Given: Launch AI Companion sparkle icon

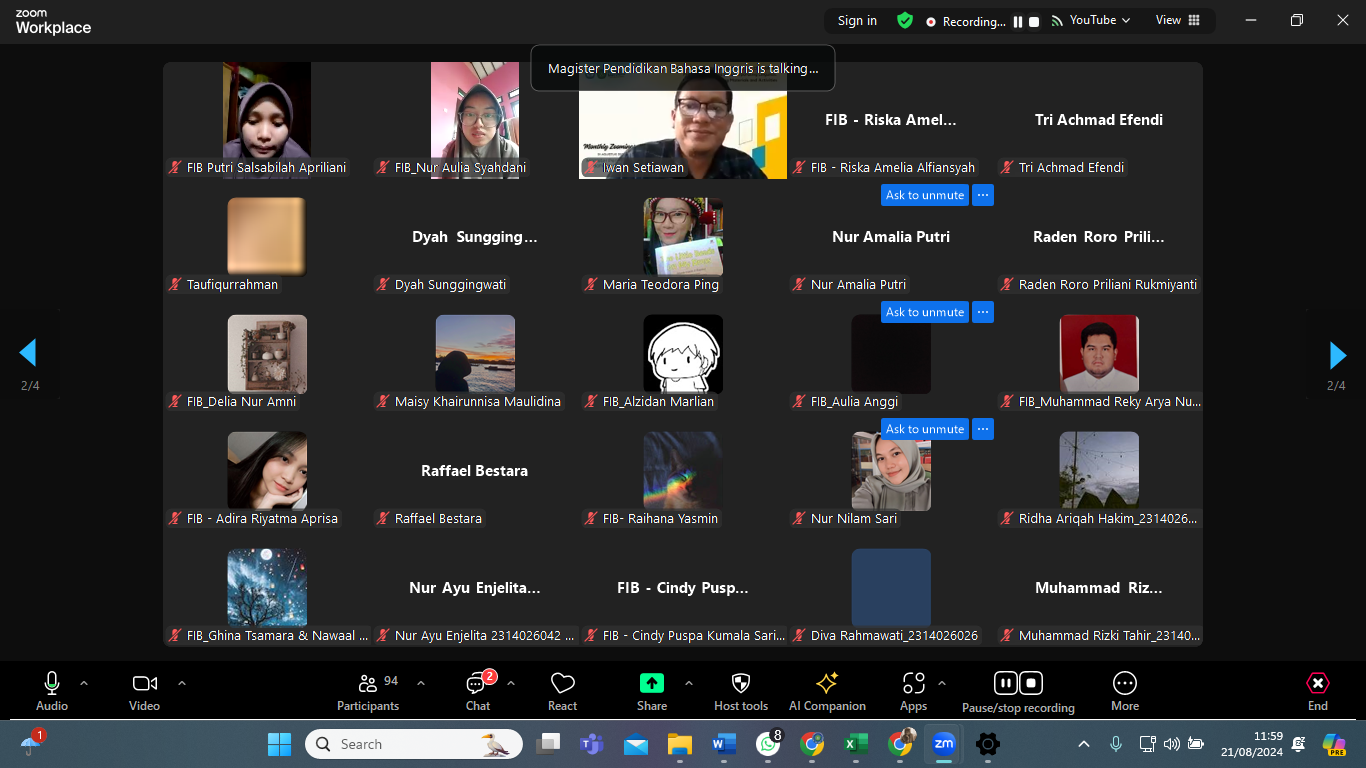Looking at the screenshot, I should coord(827,684).
